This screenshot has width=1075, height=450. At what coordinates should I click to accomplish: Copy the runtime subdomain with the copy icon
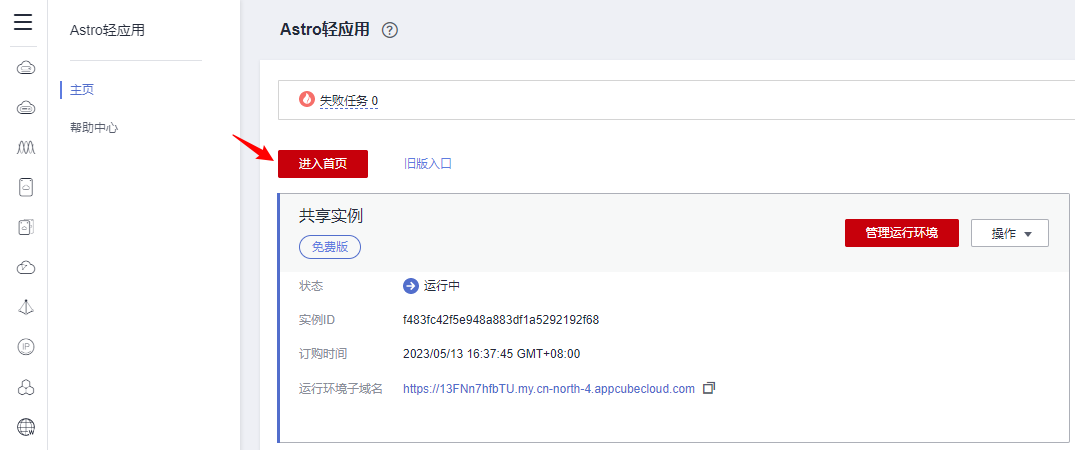pyautogui.click(x=709, y=388)
